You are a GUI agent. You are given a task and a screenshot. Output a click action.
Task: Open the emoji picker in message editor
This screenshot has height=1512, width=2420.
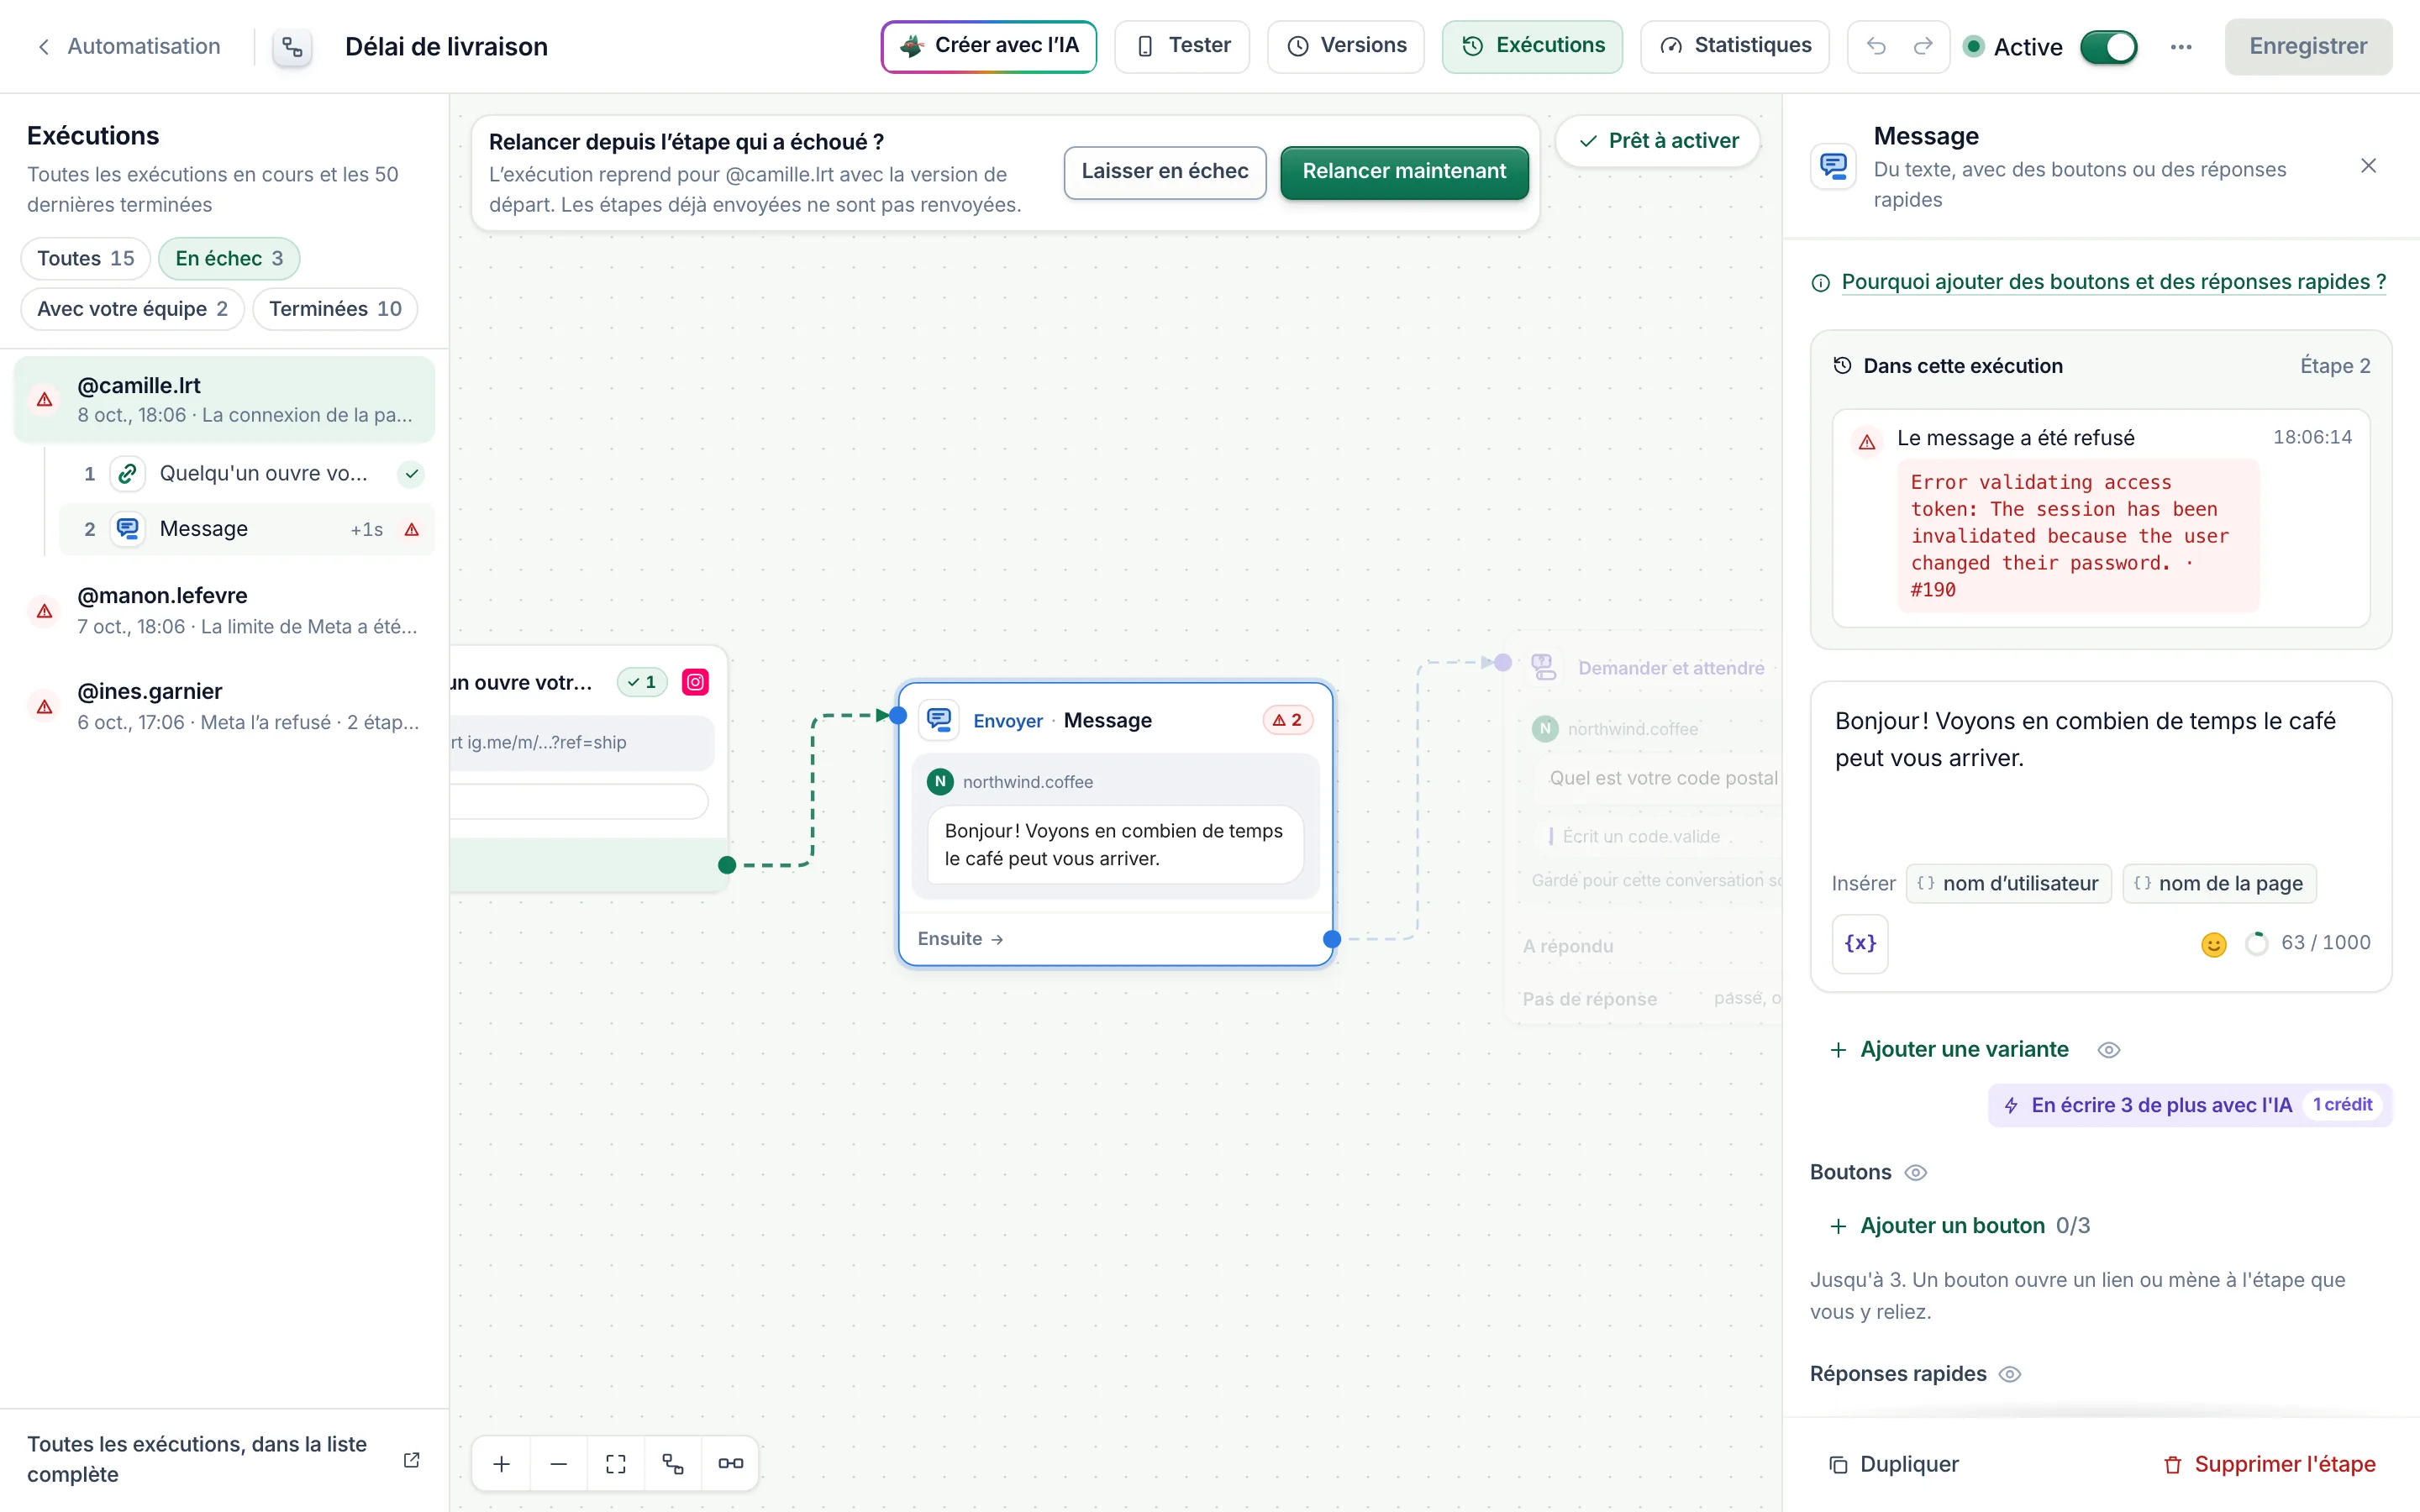pyautogui.click(x=2213, y=943)
